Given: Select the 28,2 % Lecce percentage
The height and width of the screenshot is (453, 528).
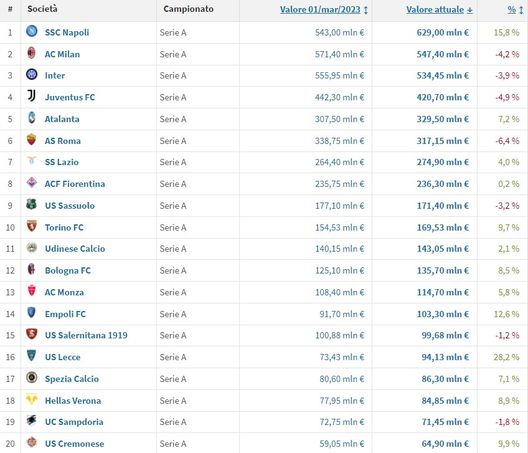Looking at the screenshot, I should point(506,357).
